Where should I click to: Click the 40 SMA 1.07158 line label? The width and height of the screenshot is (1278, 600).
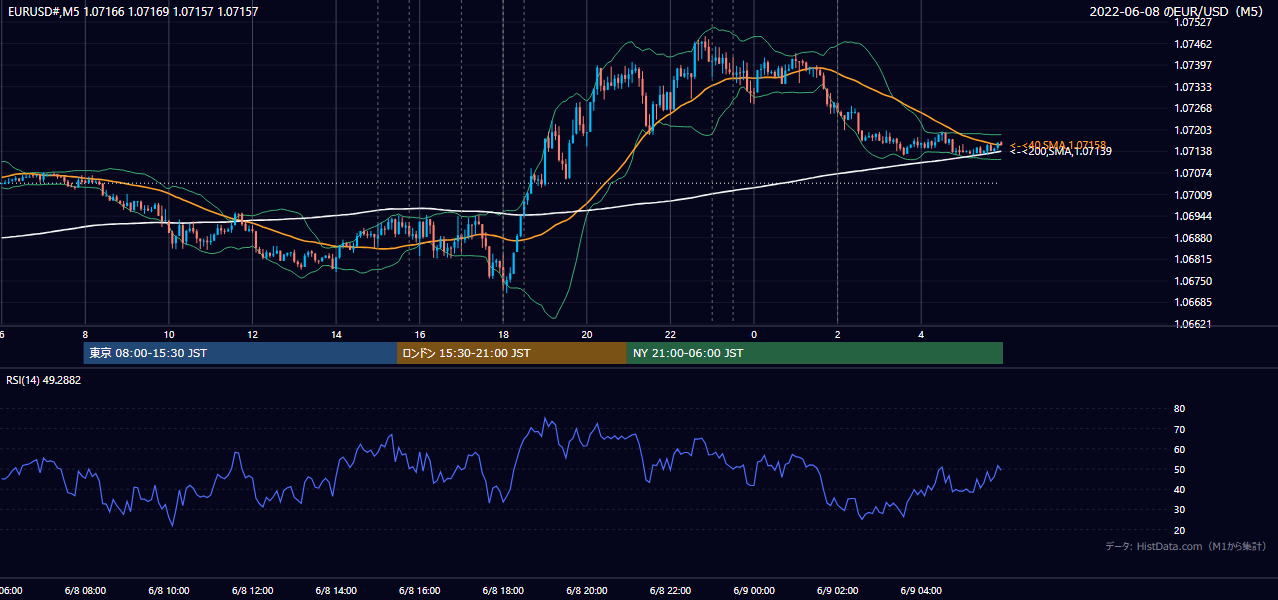[1058, 145]
